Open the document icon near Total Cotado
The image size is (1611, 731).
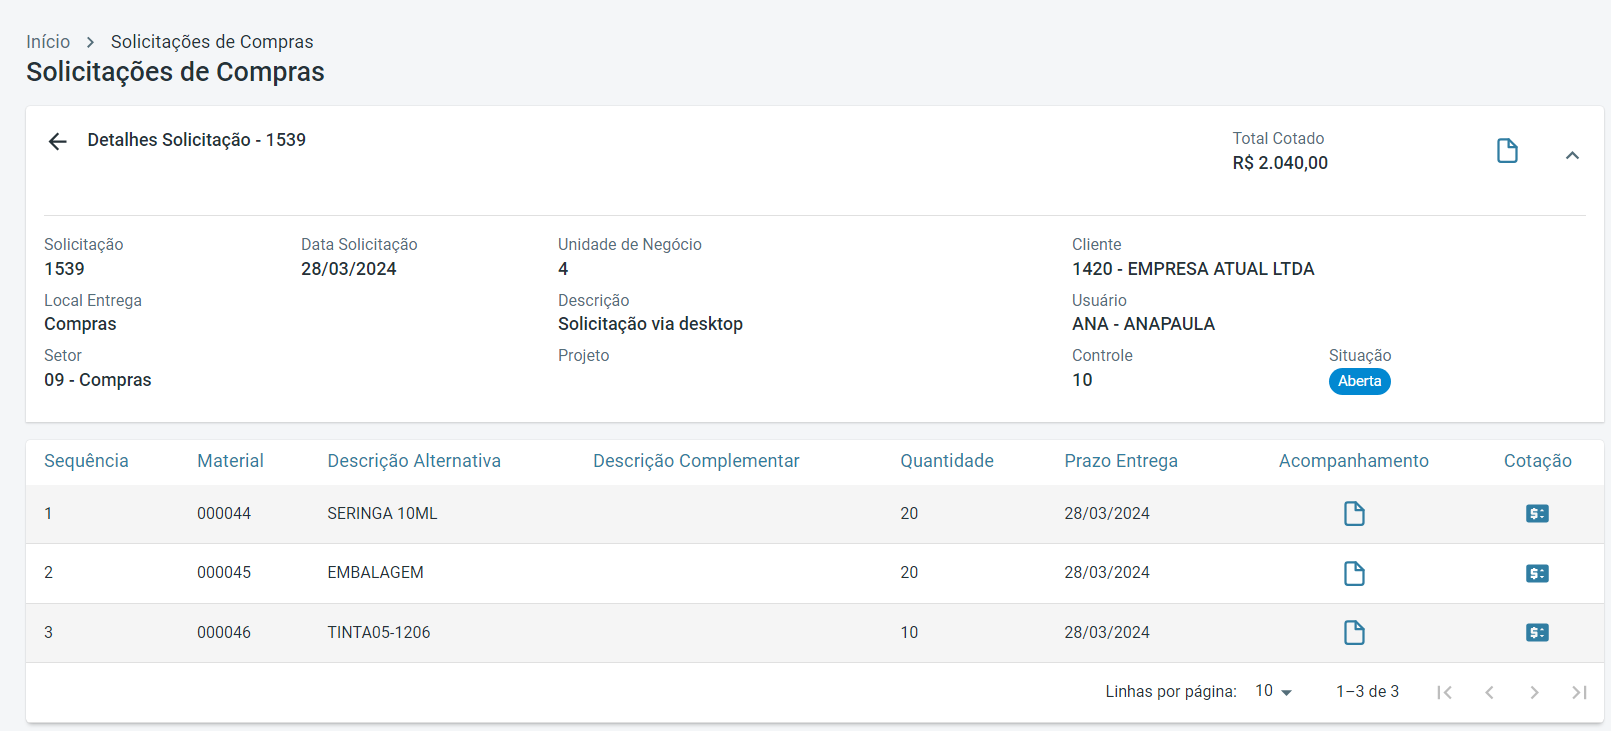(x=1507, y=151)
